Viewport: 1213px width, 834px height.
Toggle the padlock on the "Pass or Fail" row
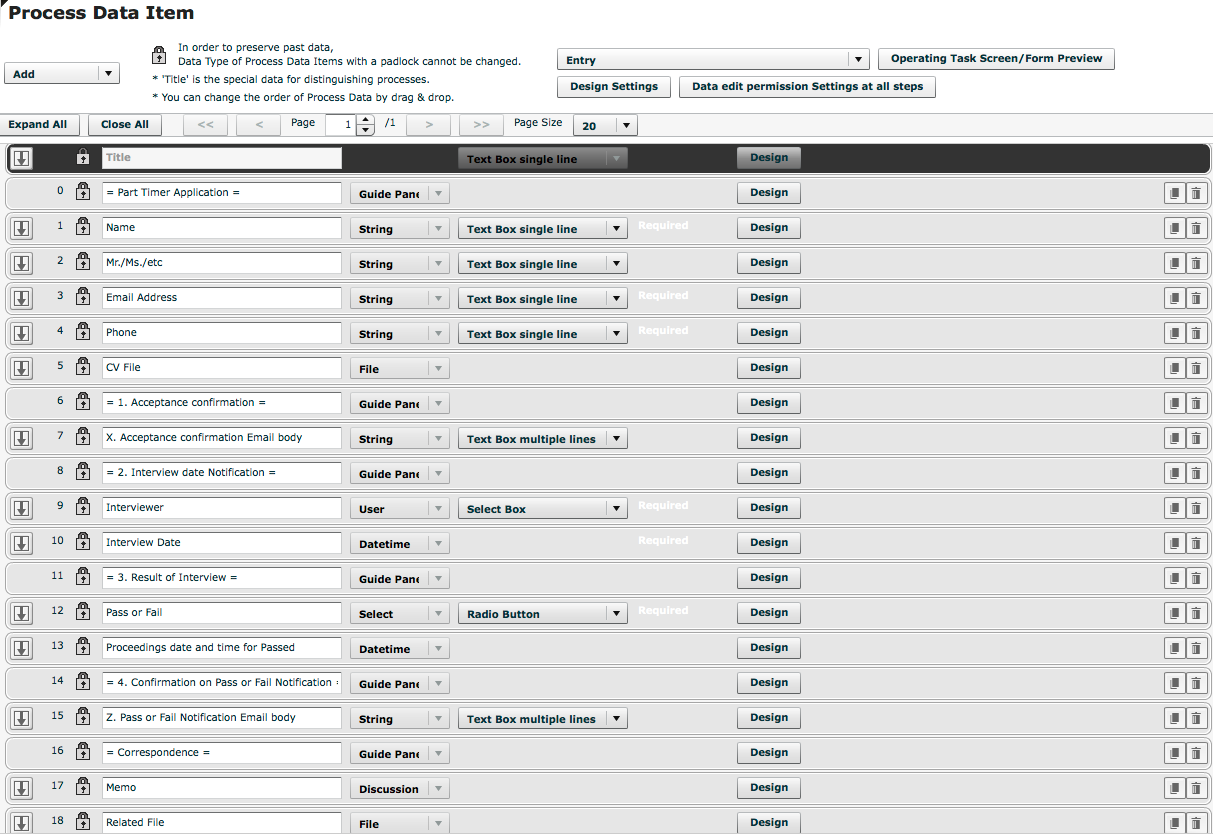(83, 611)
